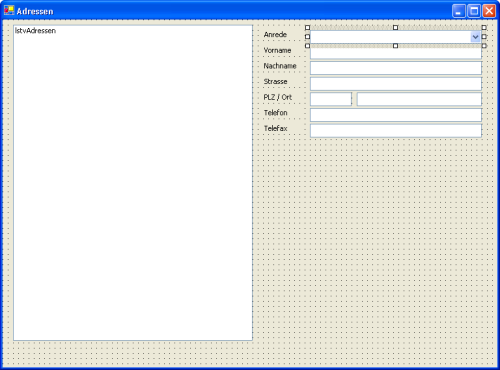Maximize the Adressen window
Image resolution: width=500 pixels, height=370 pixels.
click(474, 11)
